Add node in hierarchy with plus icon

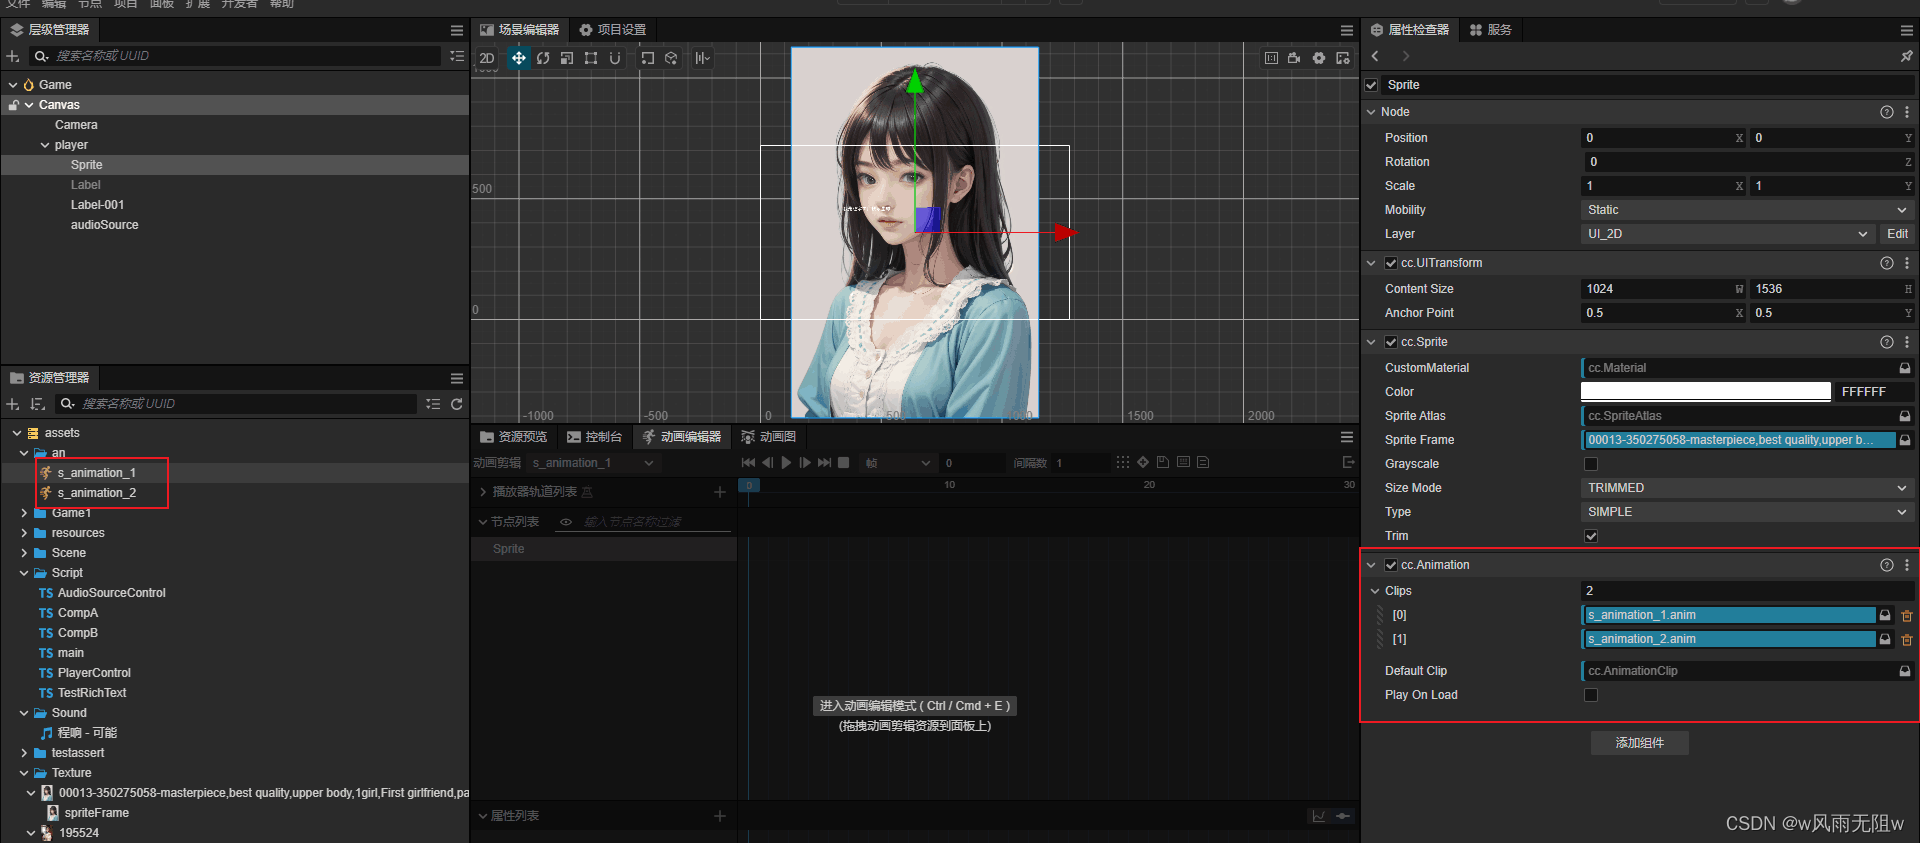(13, 56)
